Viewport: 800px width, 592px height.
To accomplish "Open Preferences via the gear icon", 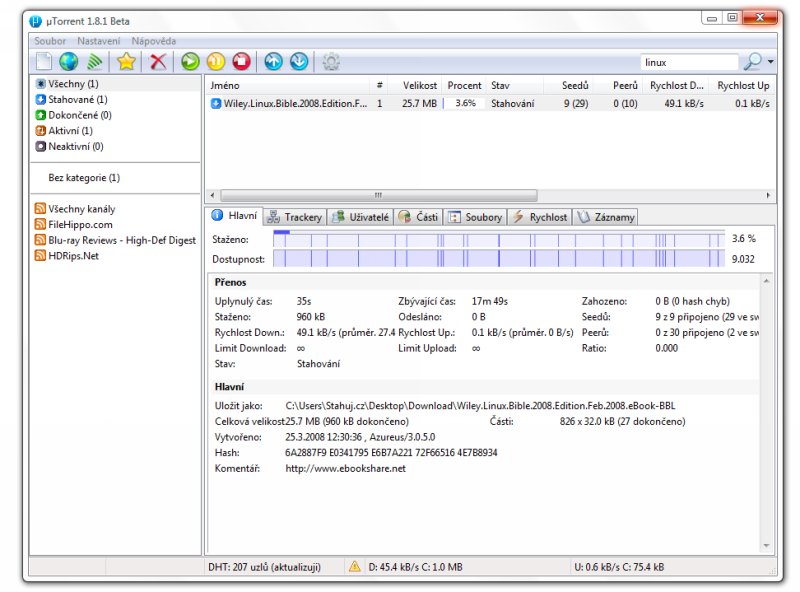I will click(331, 62).
